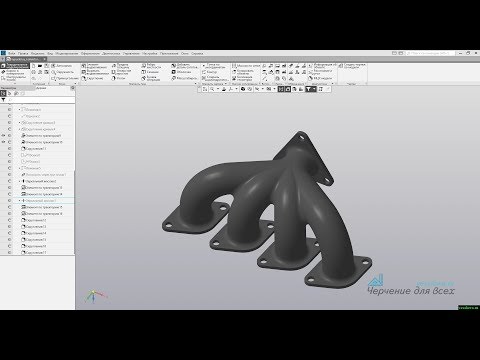Image resolution: width=480 pixels, height=360 pixels.
Task: Select Скругление:13 in the model tree
Action: pos(34,227)
